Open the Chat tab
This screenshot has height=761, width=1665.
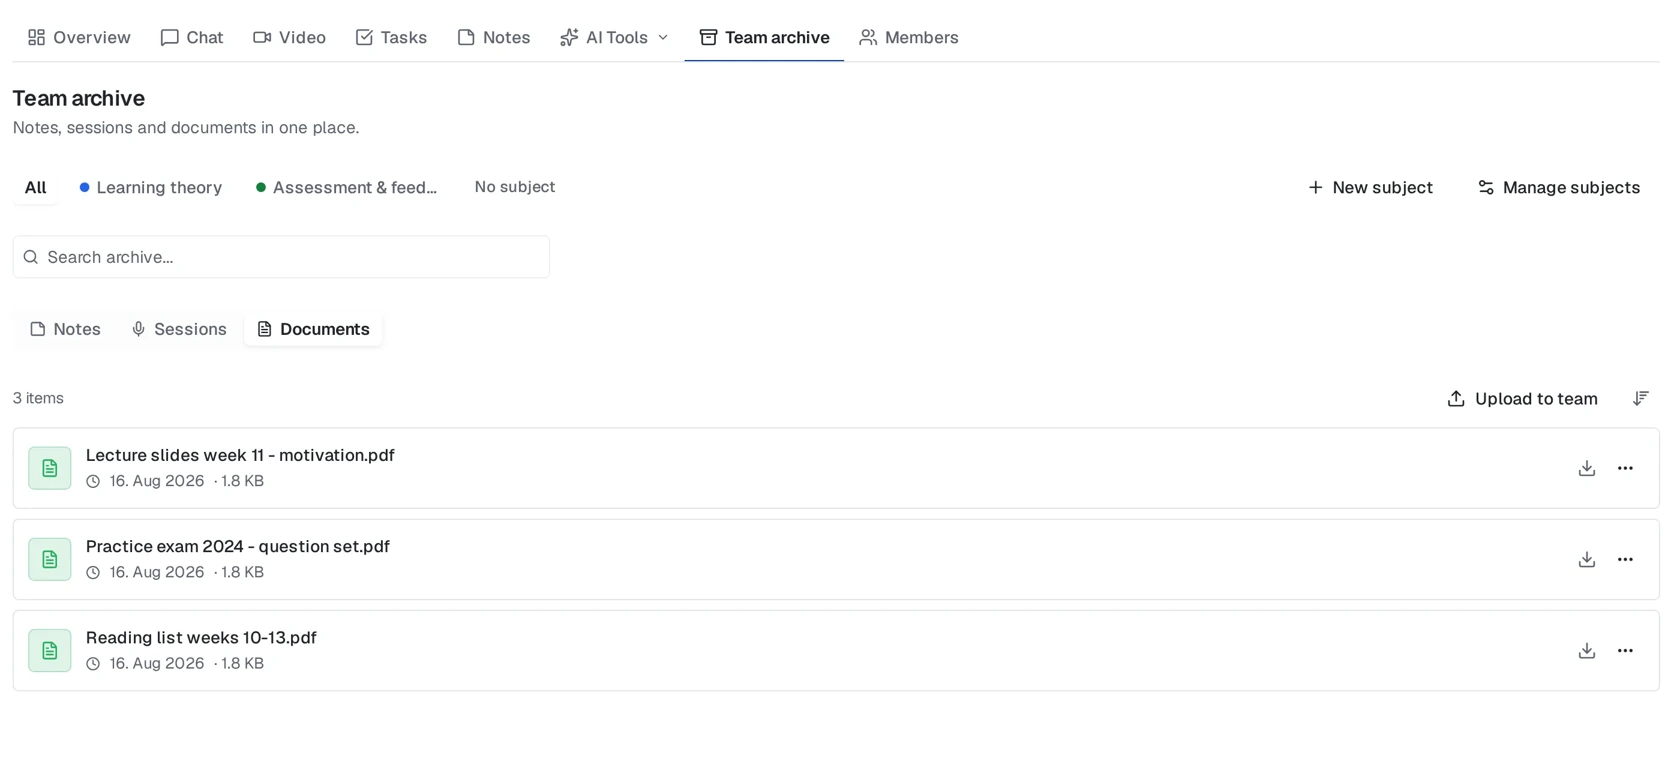pyautogui.click(x=192, y=37)
